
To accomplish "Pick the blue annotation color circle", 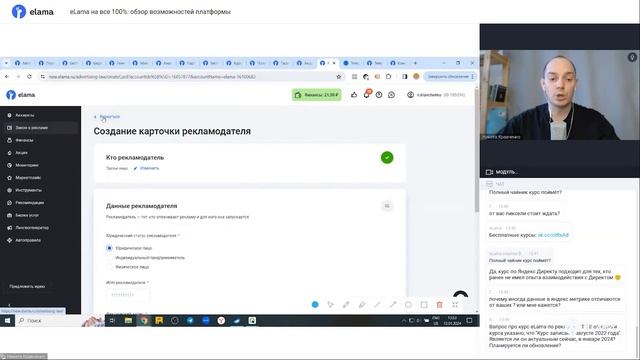I will tap(315, 304).
